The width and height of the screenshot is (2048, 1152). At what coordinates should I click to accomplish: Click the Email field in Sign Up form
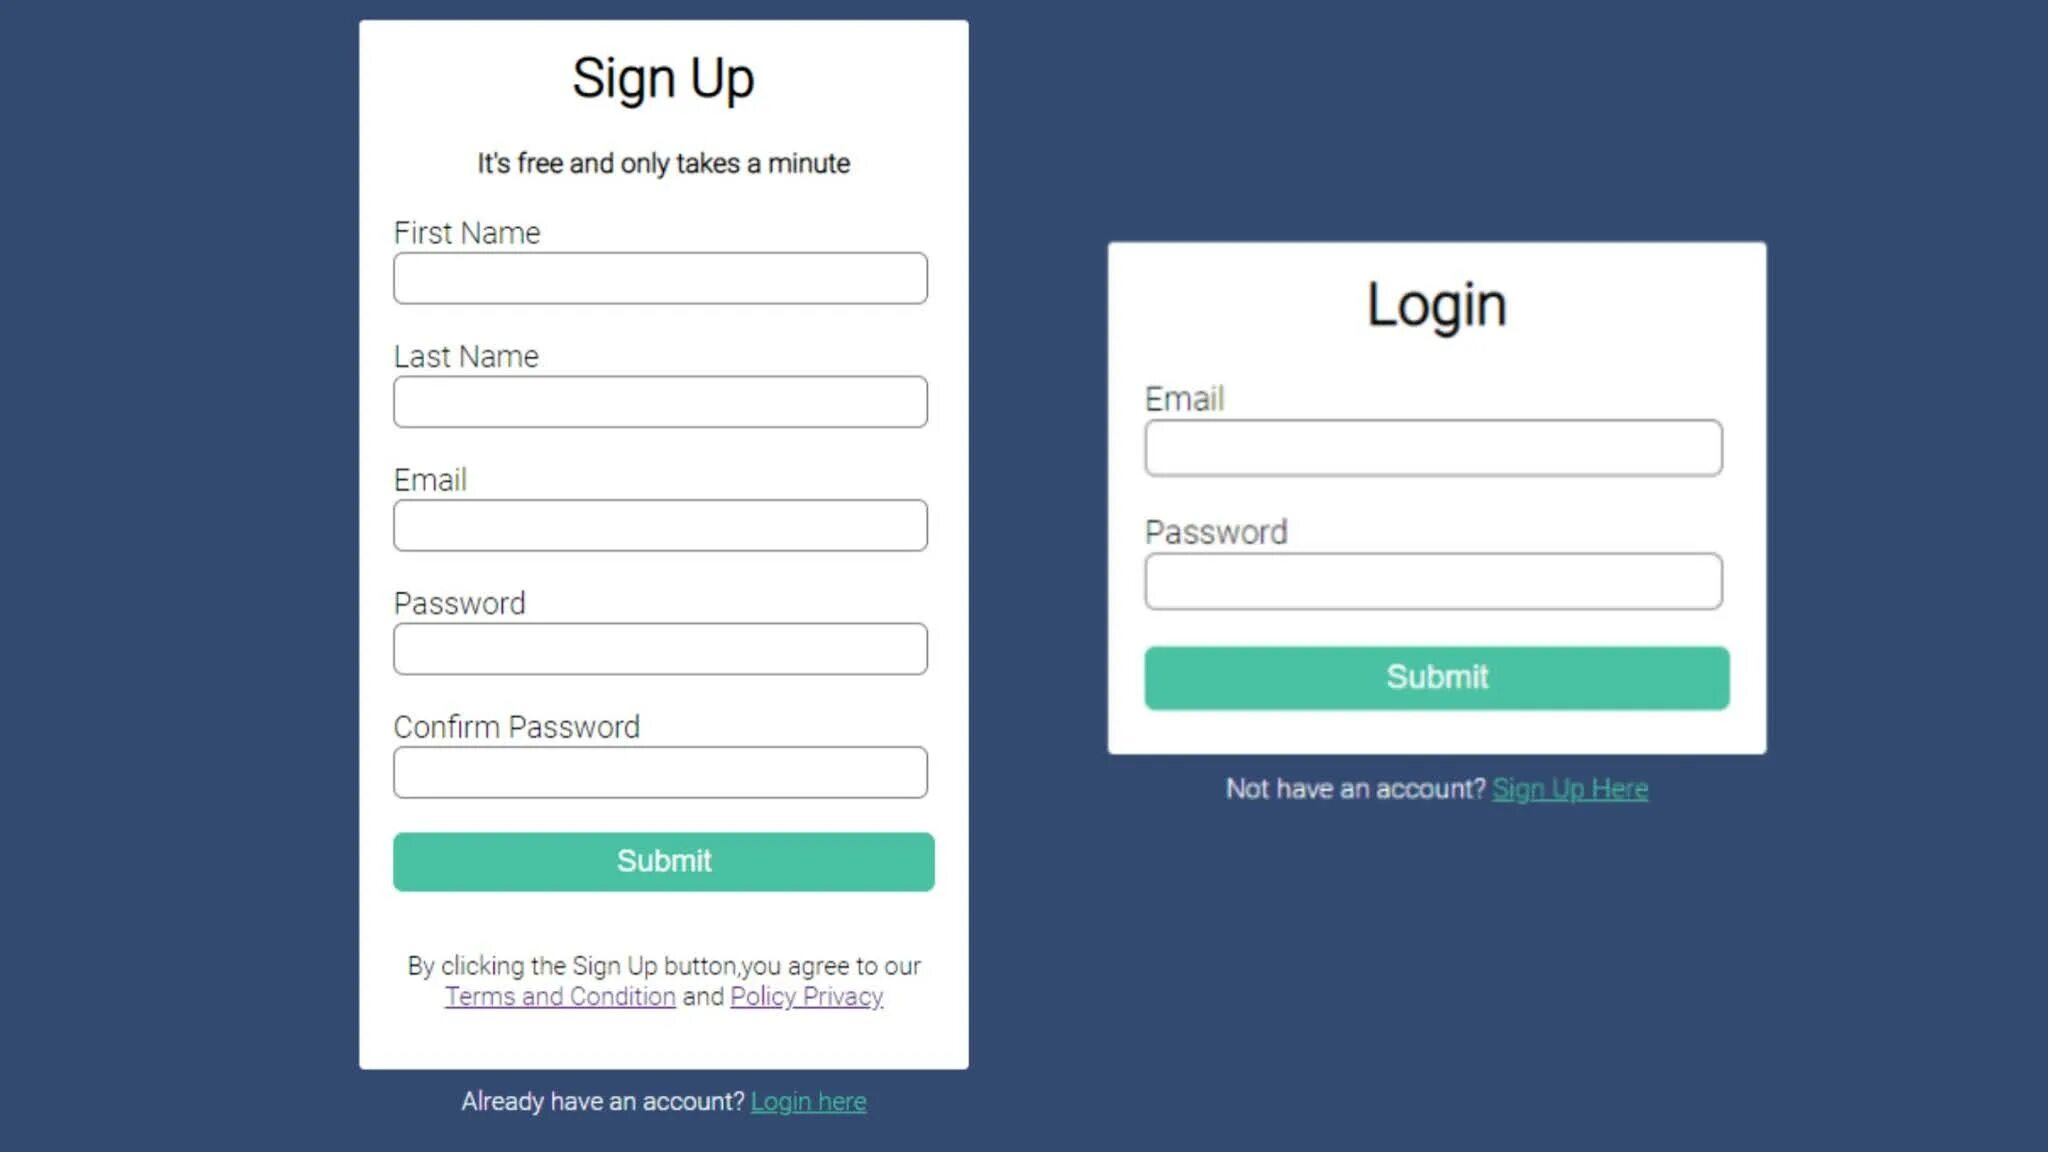(x=660, y=525)
